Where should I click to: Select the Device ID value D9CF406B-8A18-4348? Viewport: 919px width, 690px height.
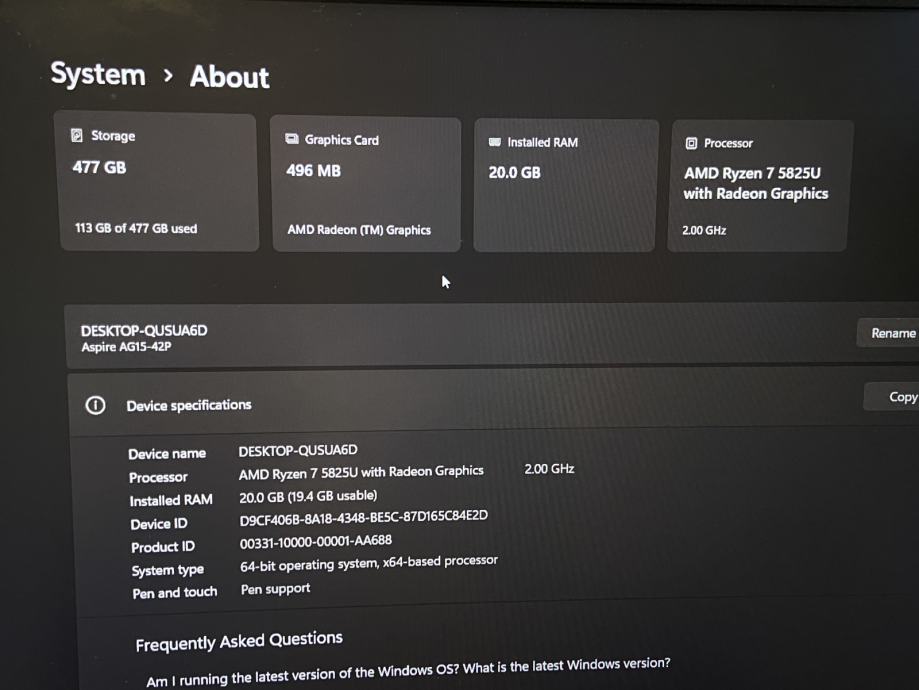pyautogui.click(x=363, y=518)
